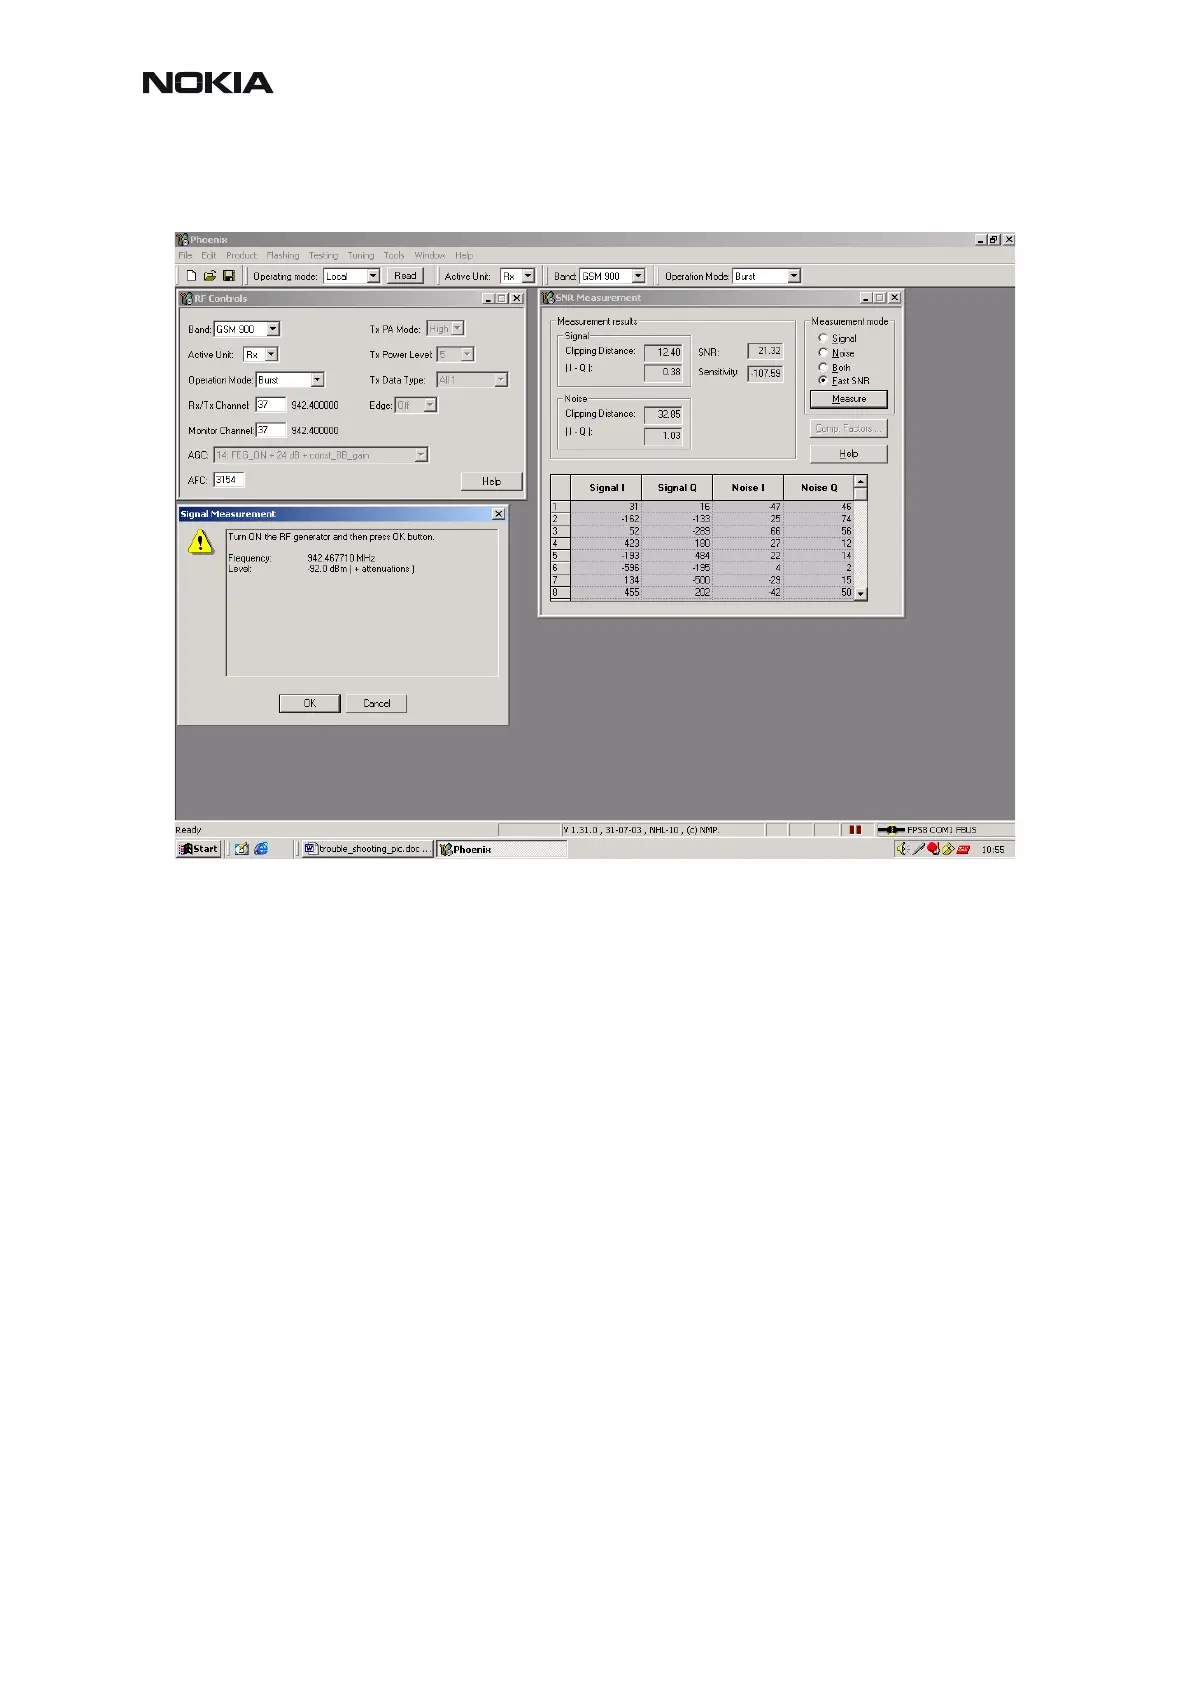Click the Show Desktop quick launch icon
The width and height of the screenshot is (1190, 1684).
point(241,849)
